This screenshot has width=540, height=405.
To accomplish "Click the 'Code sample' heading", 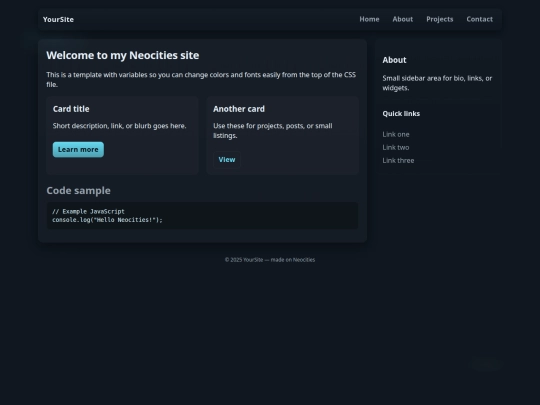I will point(79,190).
